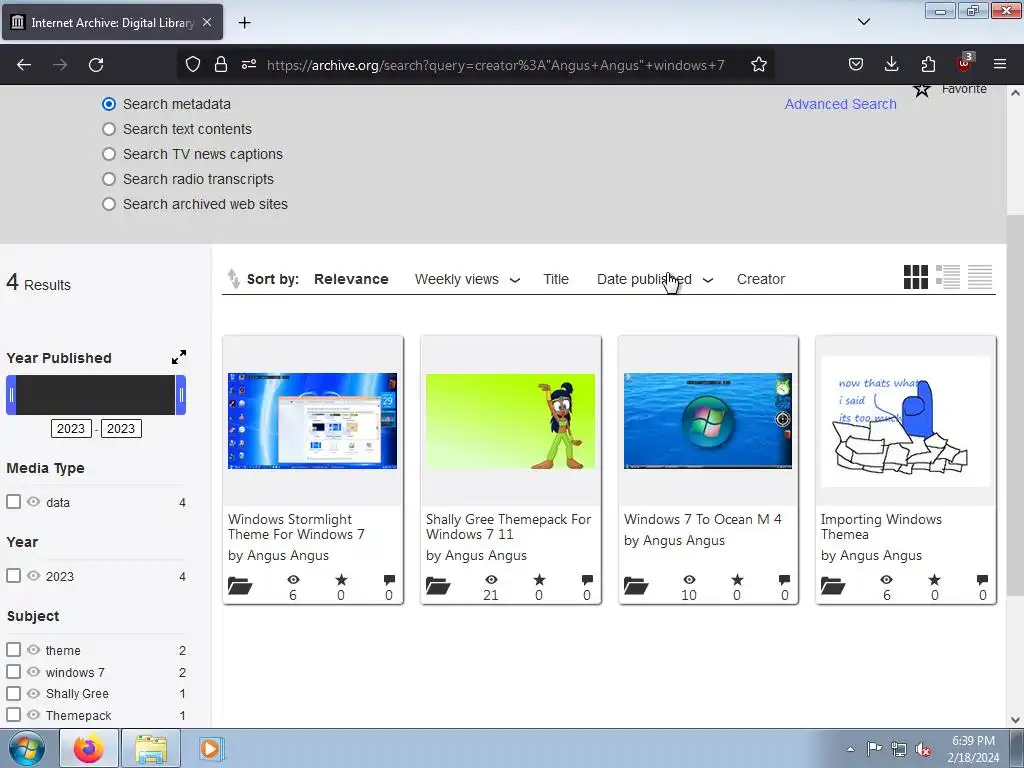1024x768 pixels.
Task: Select Search text contents
Action: 108,129
